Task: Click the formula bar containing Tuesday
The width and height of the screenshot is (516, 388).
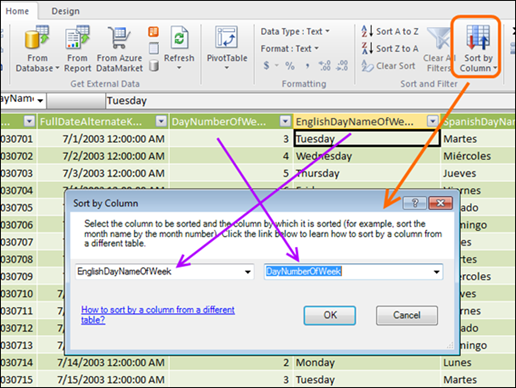Action: [x=310, y=101]
